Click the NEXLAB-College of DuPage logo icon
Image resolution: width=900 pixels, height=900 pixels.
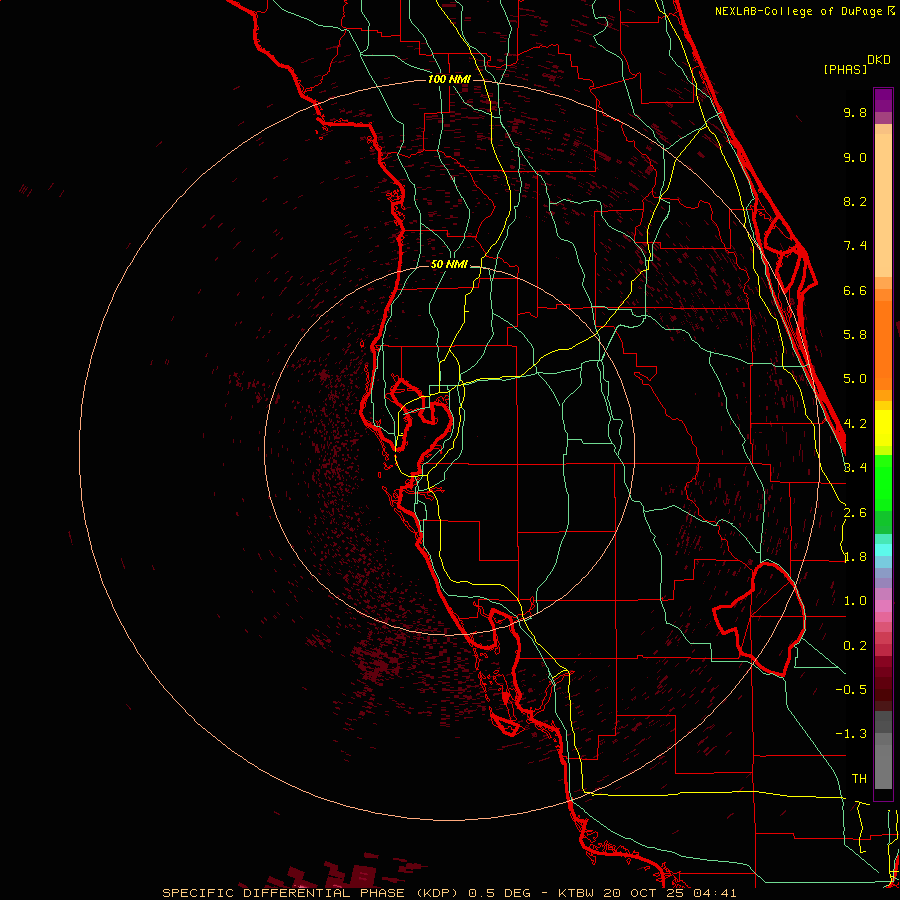pyautogui.click(x=892, y=11)
